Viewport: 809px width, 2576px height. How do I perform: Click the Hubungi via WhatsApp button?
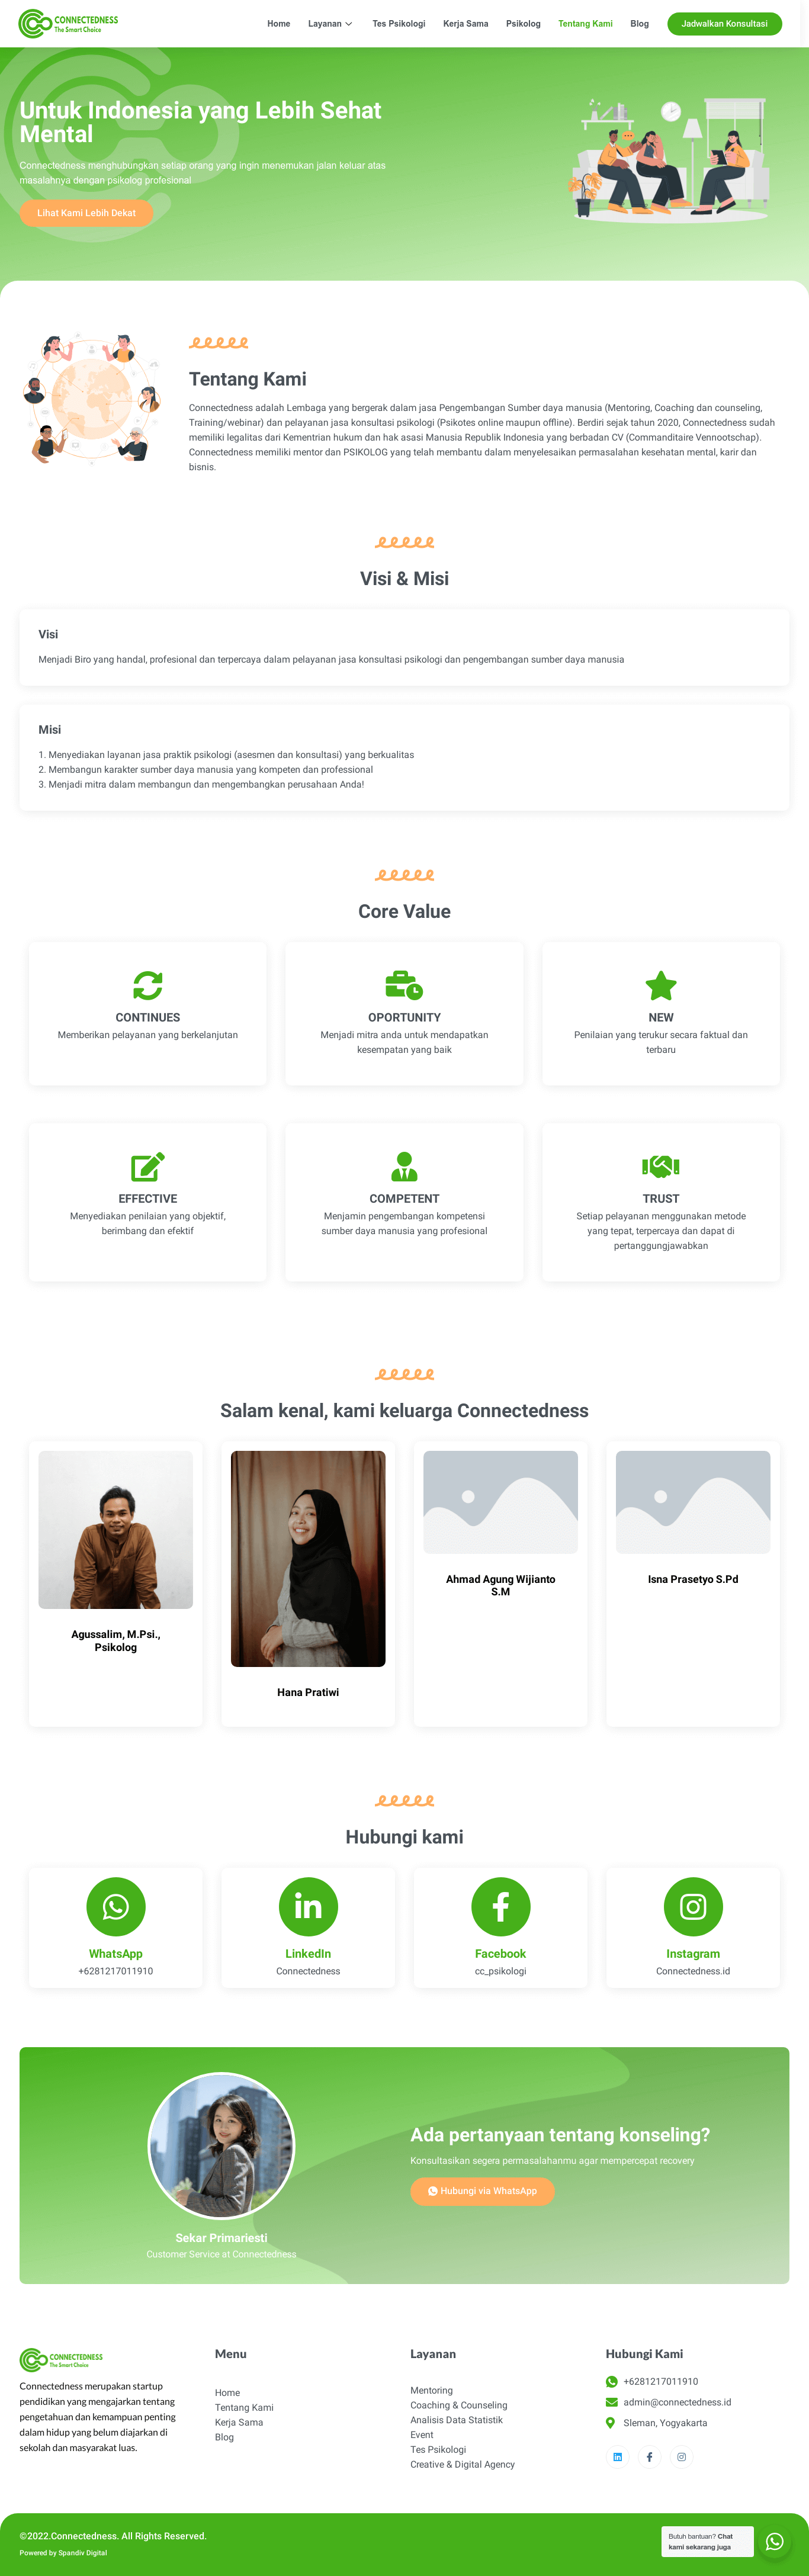tap(482, 2191)
